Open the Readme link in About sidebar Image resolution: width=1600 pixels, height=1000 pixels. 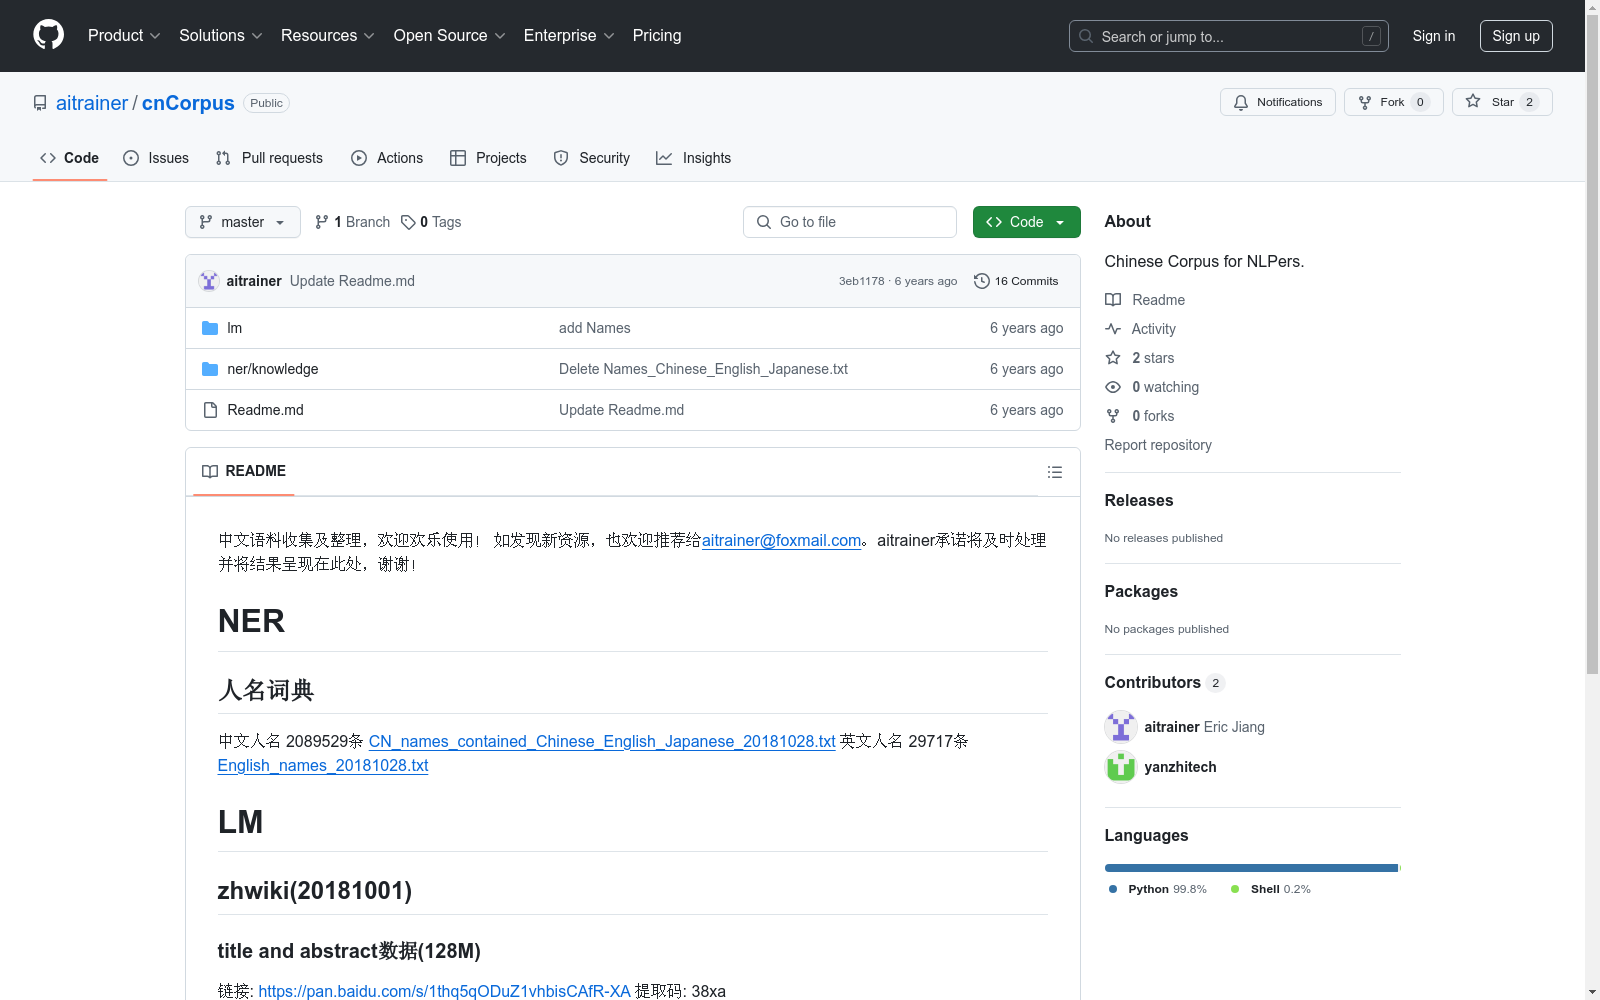point(1145,300)
